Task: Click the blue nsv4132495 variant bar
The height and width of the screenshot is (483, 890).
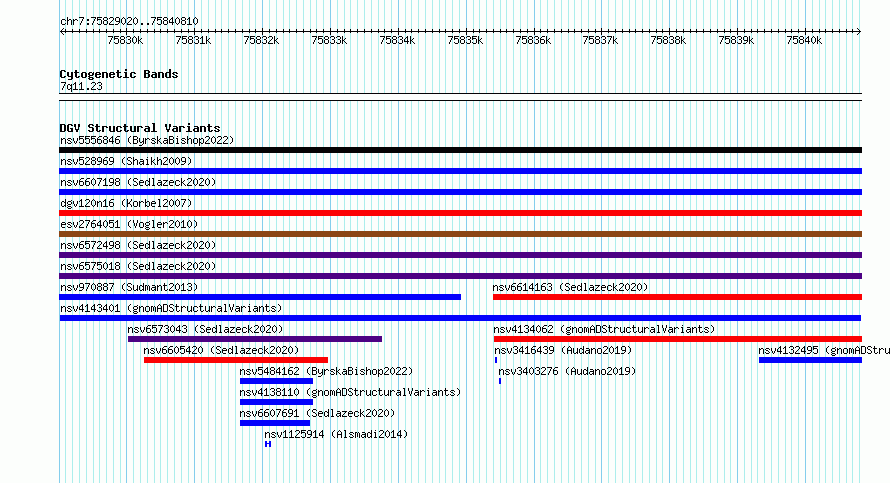Action: pos(811,360)
